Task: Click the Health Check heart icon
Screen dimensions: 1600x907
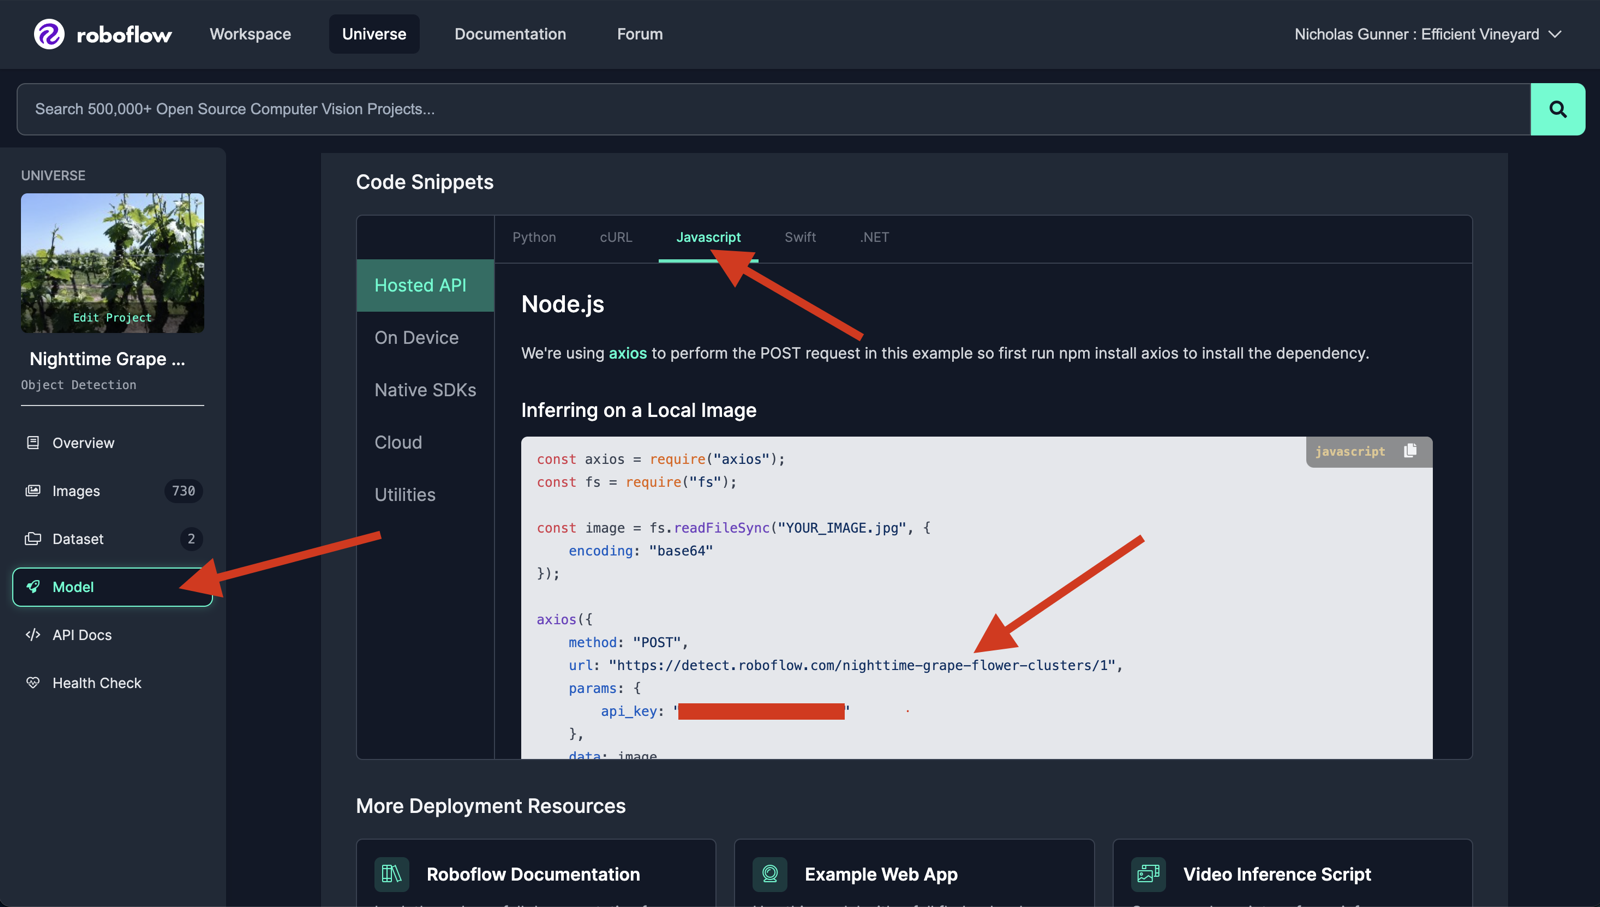Action: tap(33, 682)
